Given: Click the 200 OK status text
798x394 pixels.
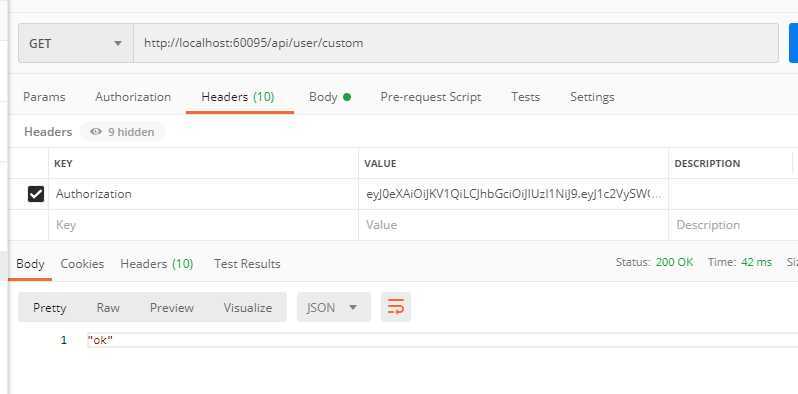Looking at the screenshot, I should [674, 263].
